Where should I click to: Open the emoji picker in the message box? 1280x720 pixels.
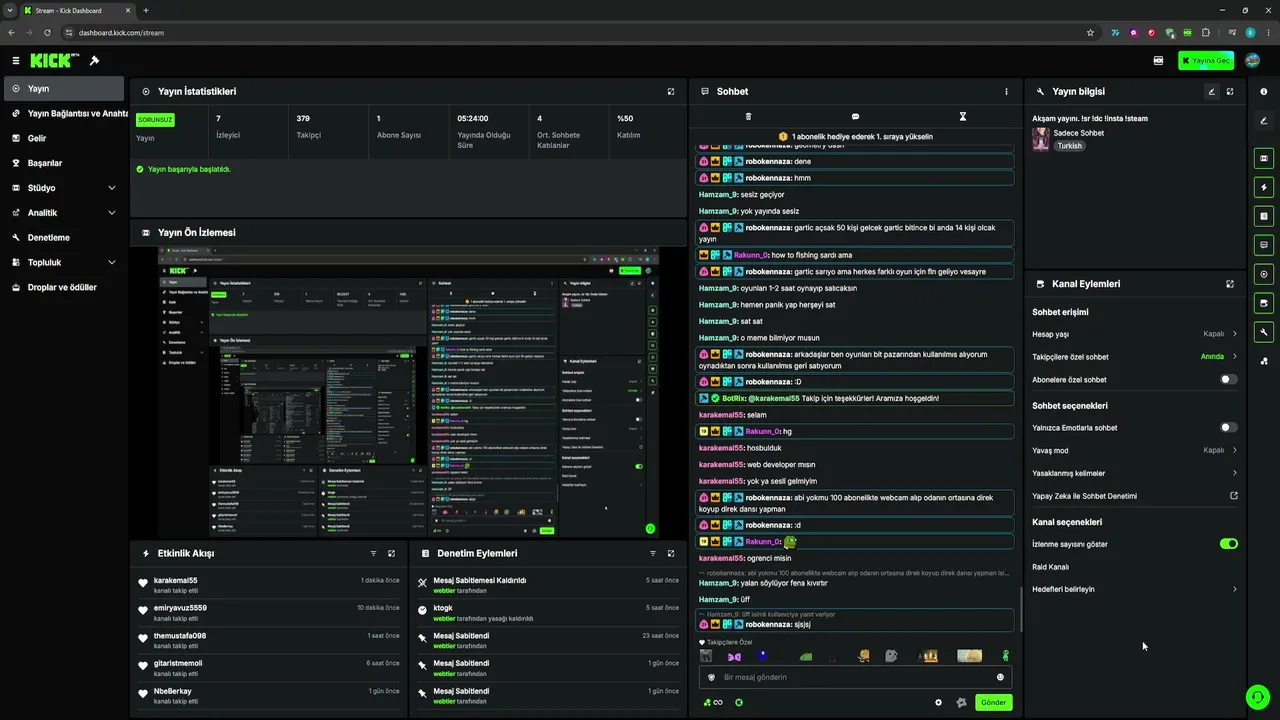[1000, 677]
